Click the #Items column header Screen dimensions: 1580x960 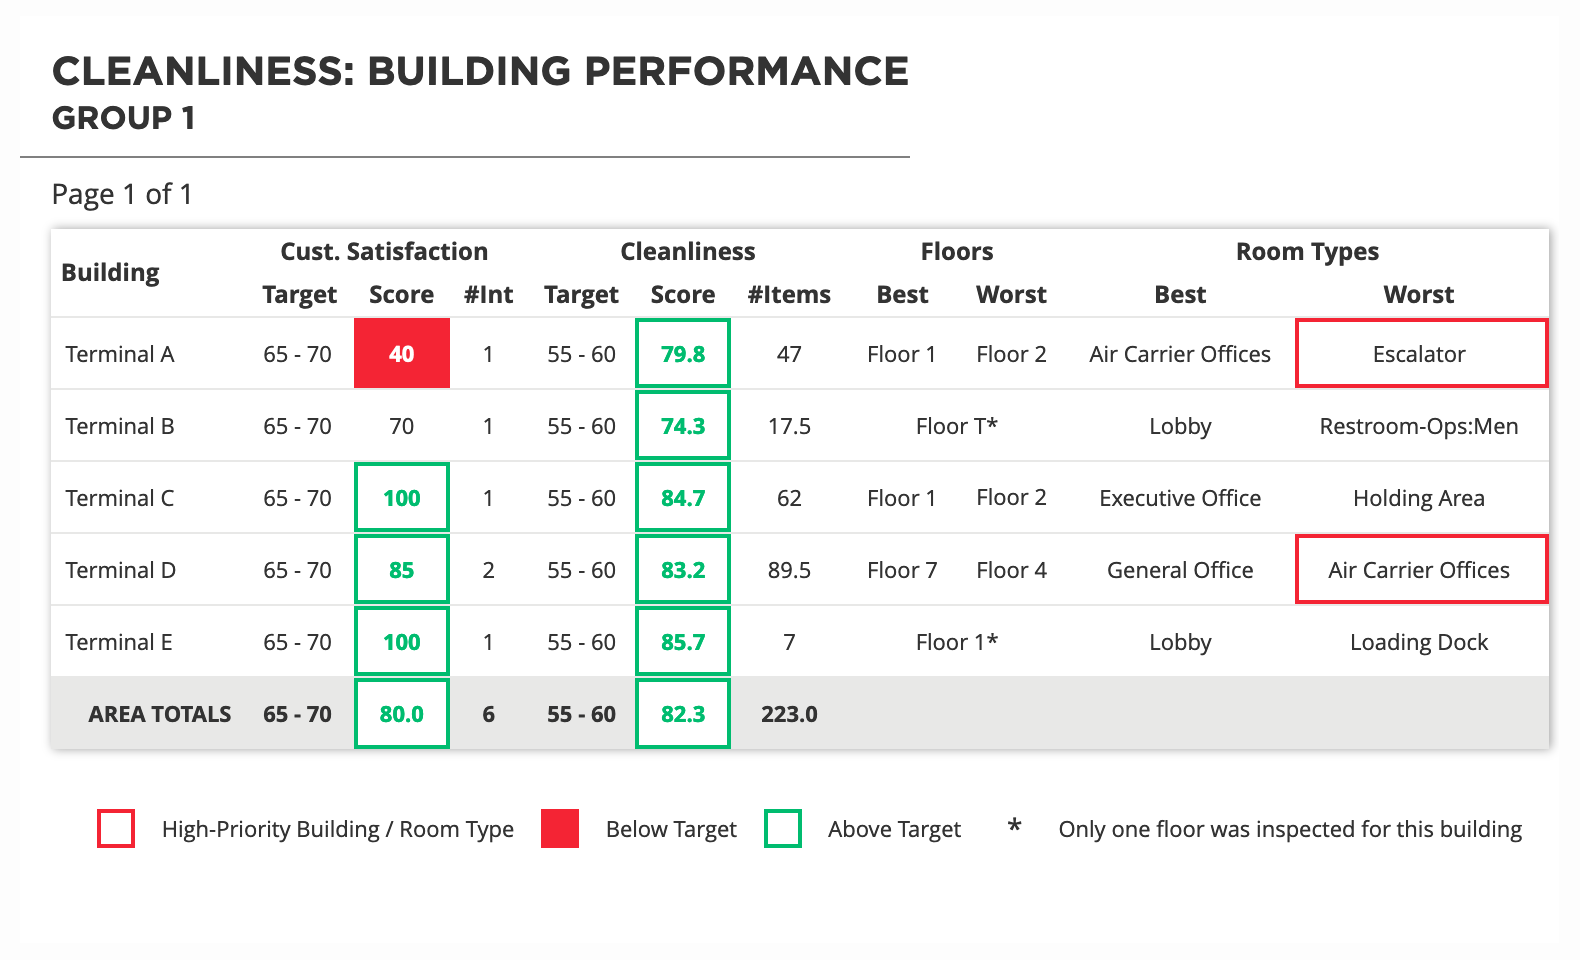tap(789, 295)
